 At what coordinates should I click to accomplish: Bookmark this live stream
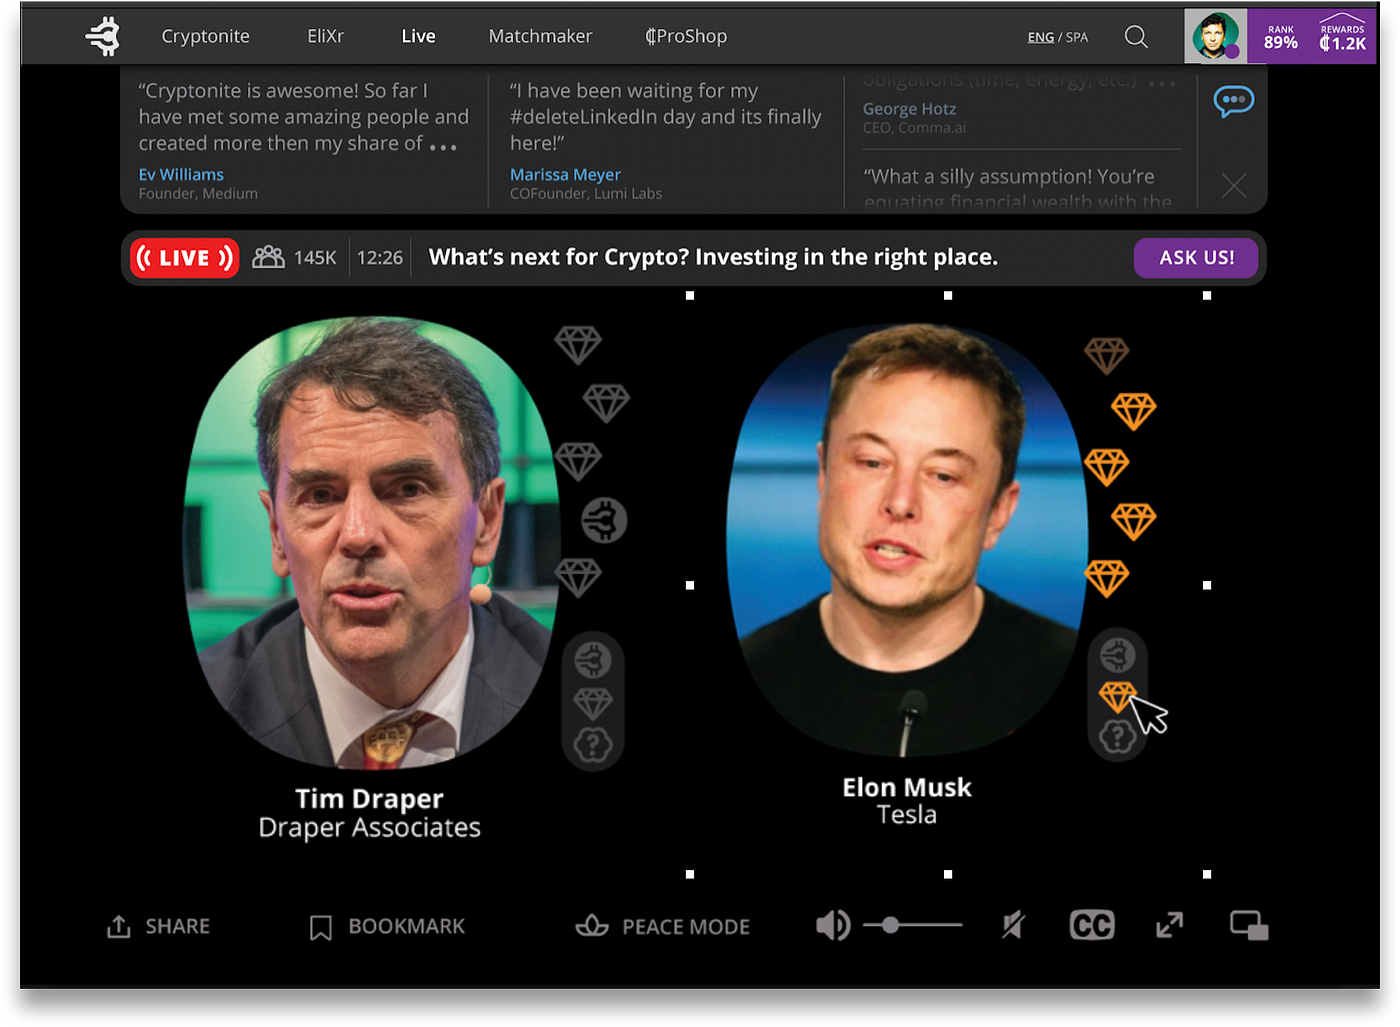pos(387,927)
